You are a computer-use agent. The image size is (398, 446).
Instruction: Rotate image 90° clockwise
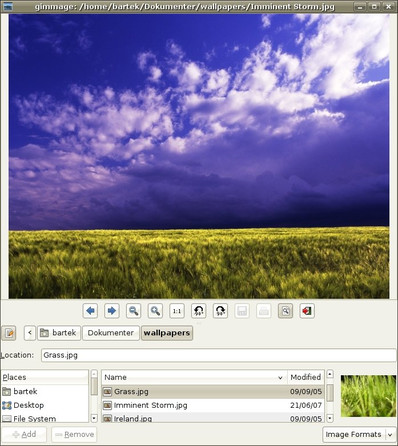tap(220, 311)
